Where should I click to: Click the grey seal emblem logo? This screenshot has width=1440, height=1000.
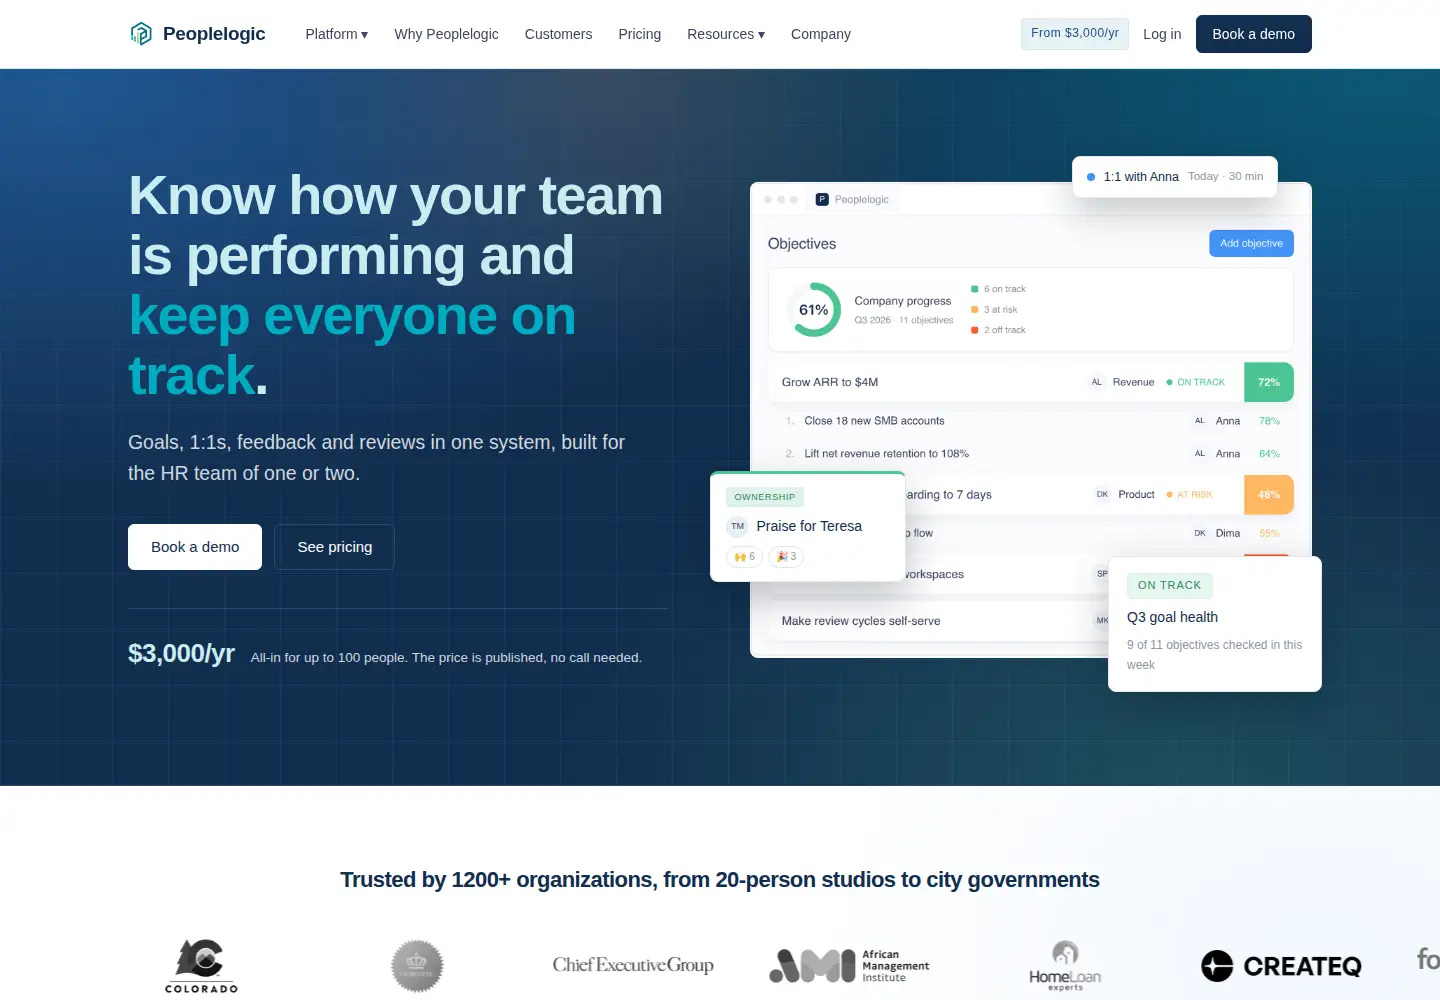point(417,966)
